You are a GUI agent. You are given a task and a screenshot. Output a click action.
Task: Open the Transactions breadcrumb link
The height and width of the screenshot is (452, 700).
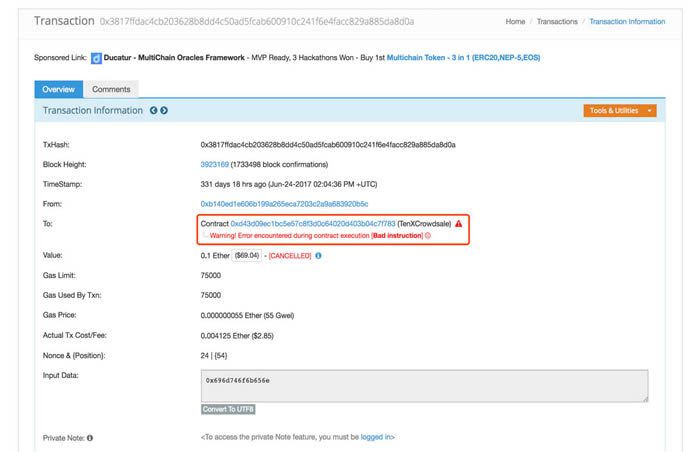pyautogui.click(x=557, y=21)
